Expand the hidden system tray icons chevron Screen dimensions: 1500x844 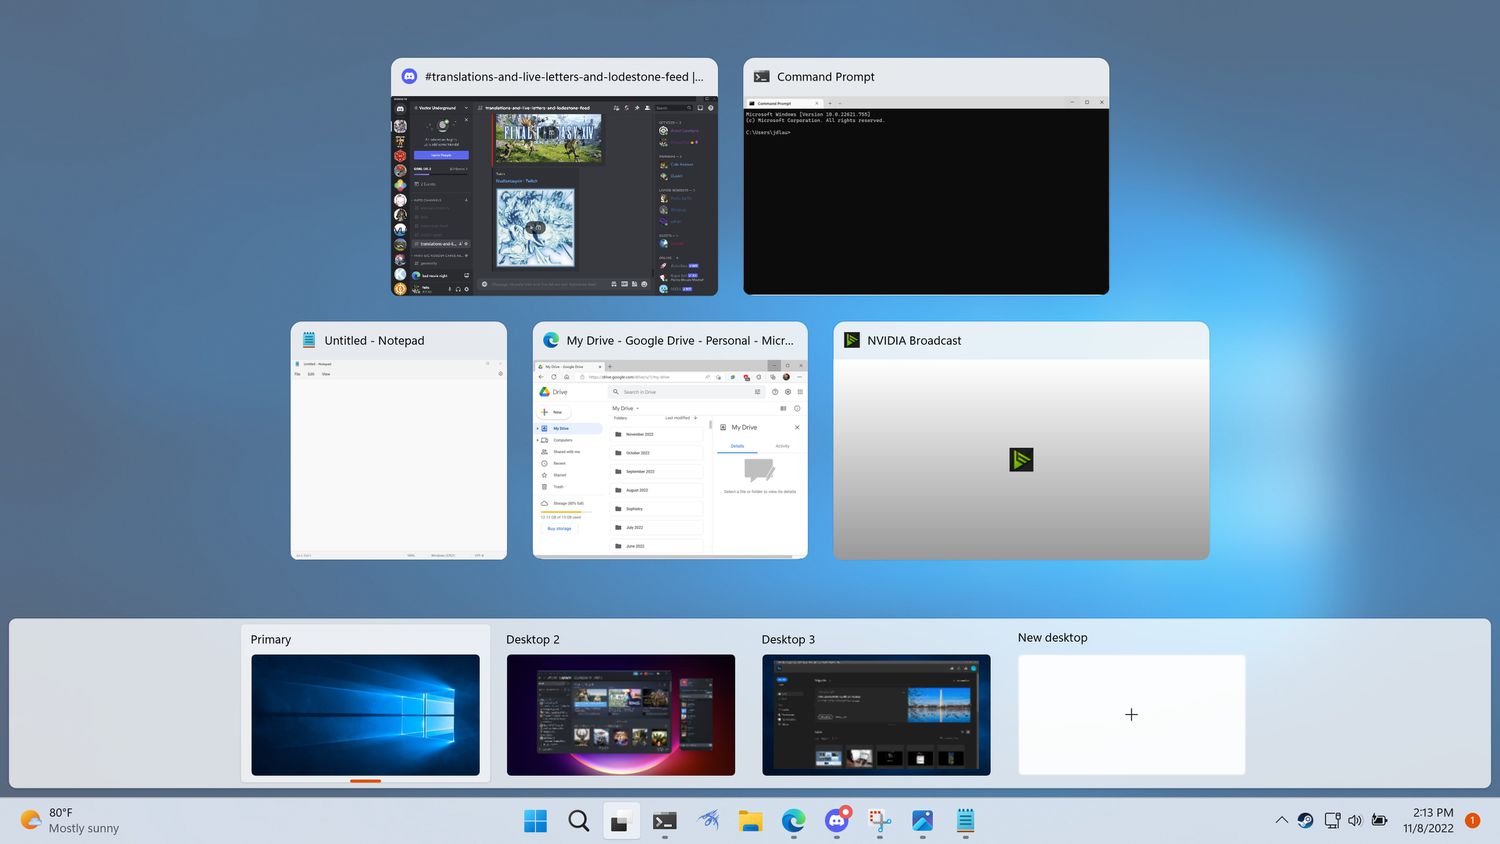point(1281,820)
